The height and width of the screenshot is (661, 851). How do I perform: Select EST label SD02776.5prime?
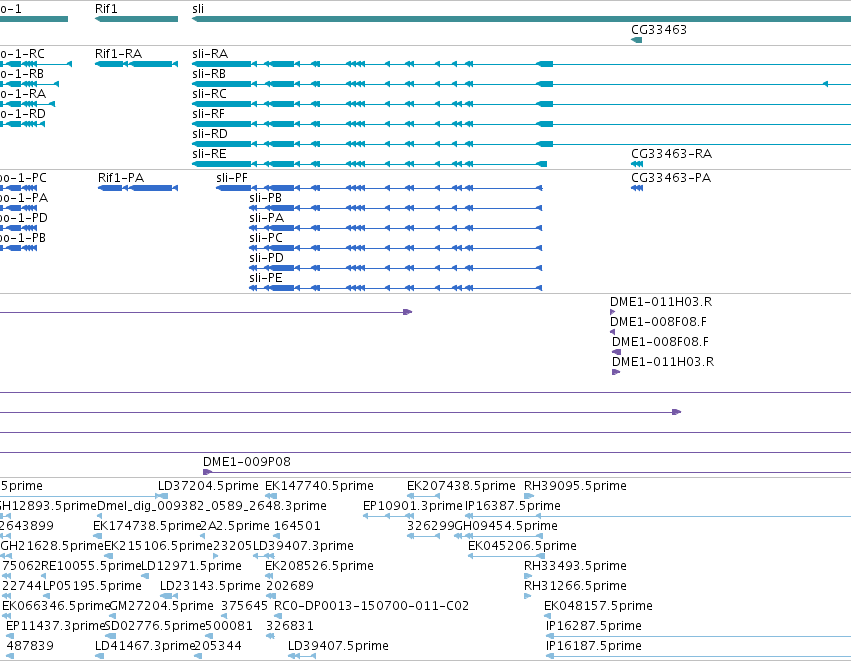pyautogui.click(x=155, y=626)
